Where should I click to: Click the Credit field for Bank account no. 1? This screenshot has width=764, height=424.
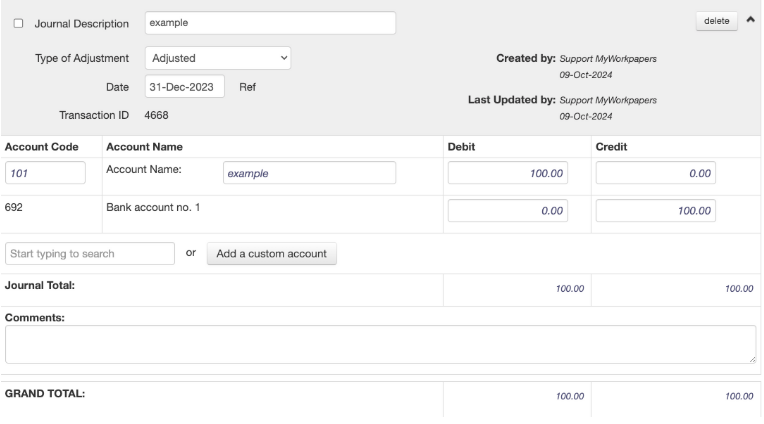(656, 211)
